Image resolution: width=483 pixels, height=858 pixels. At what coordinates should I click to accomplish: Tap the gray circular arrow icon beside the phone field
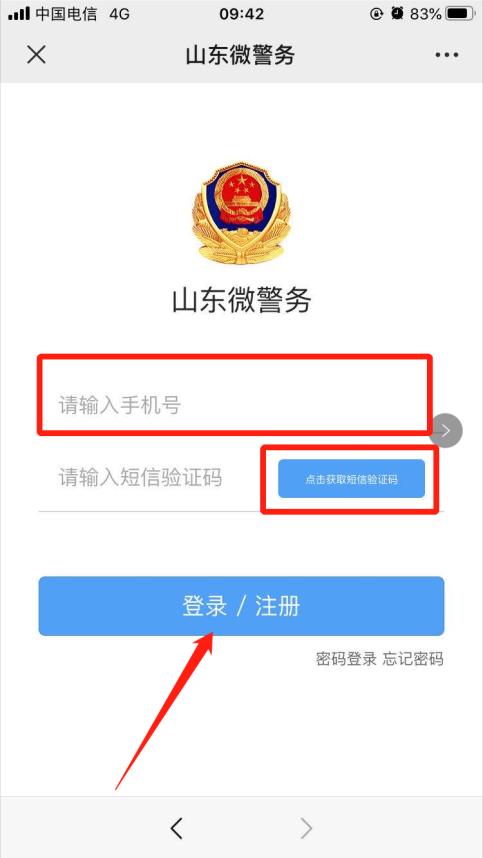446,431
